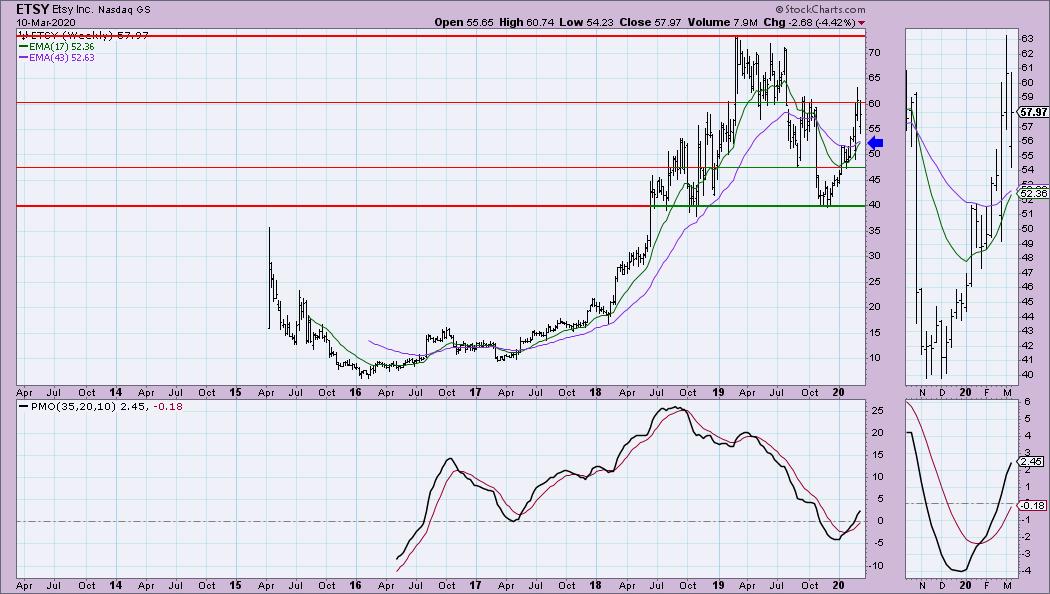This screenshot has height=594, width=1050.
Task: Click the company name Etsy Inc.
Action: click(74, 10)
